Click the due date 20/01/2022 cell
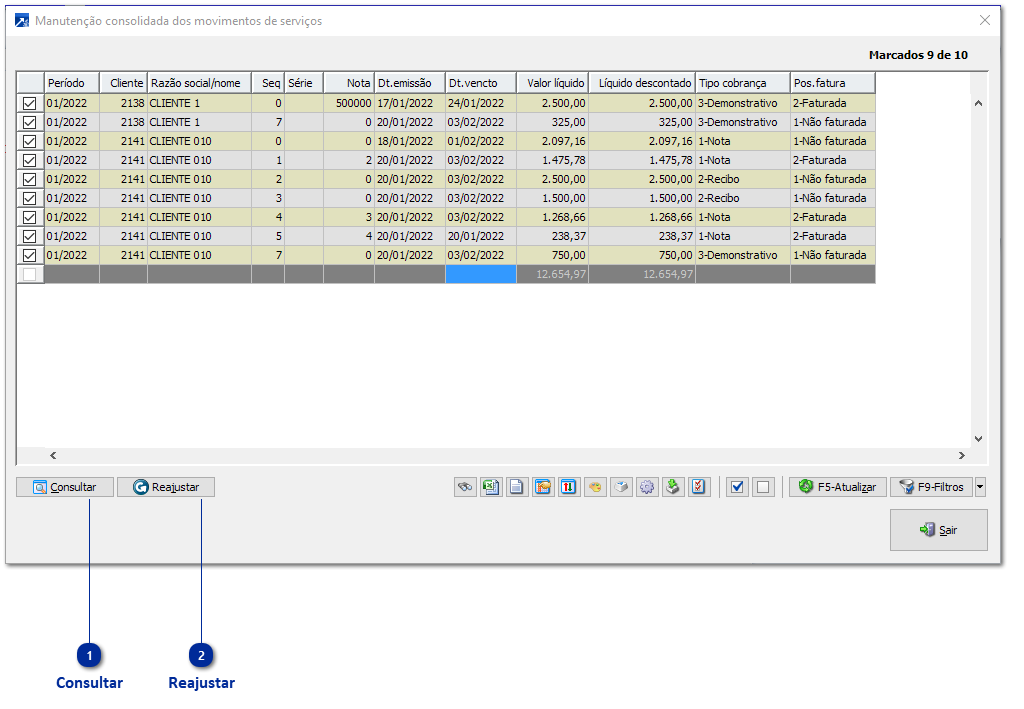The image size is (1024, 709). tap(481, 236)
